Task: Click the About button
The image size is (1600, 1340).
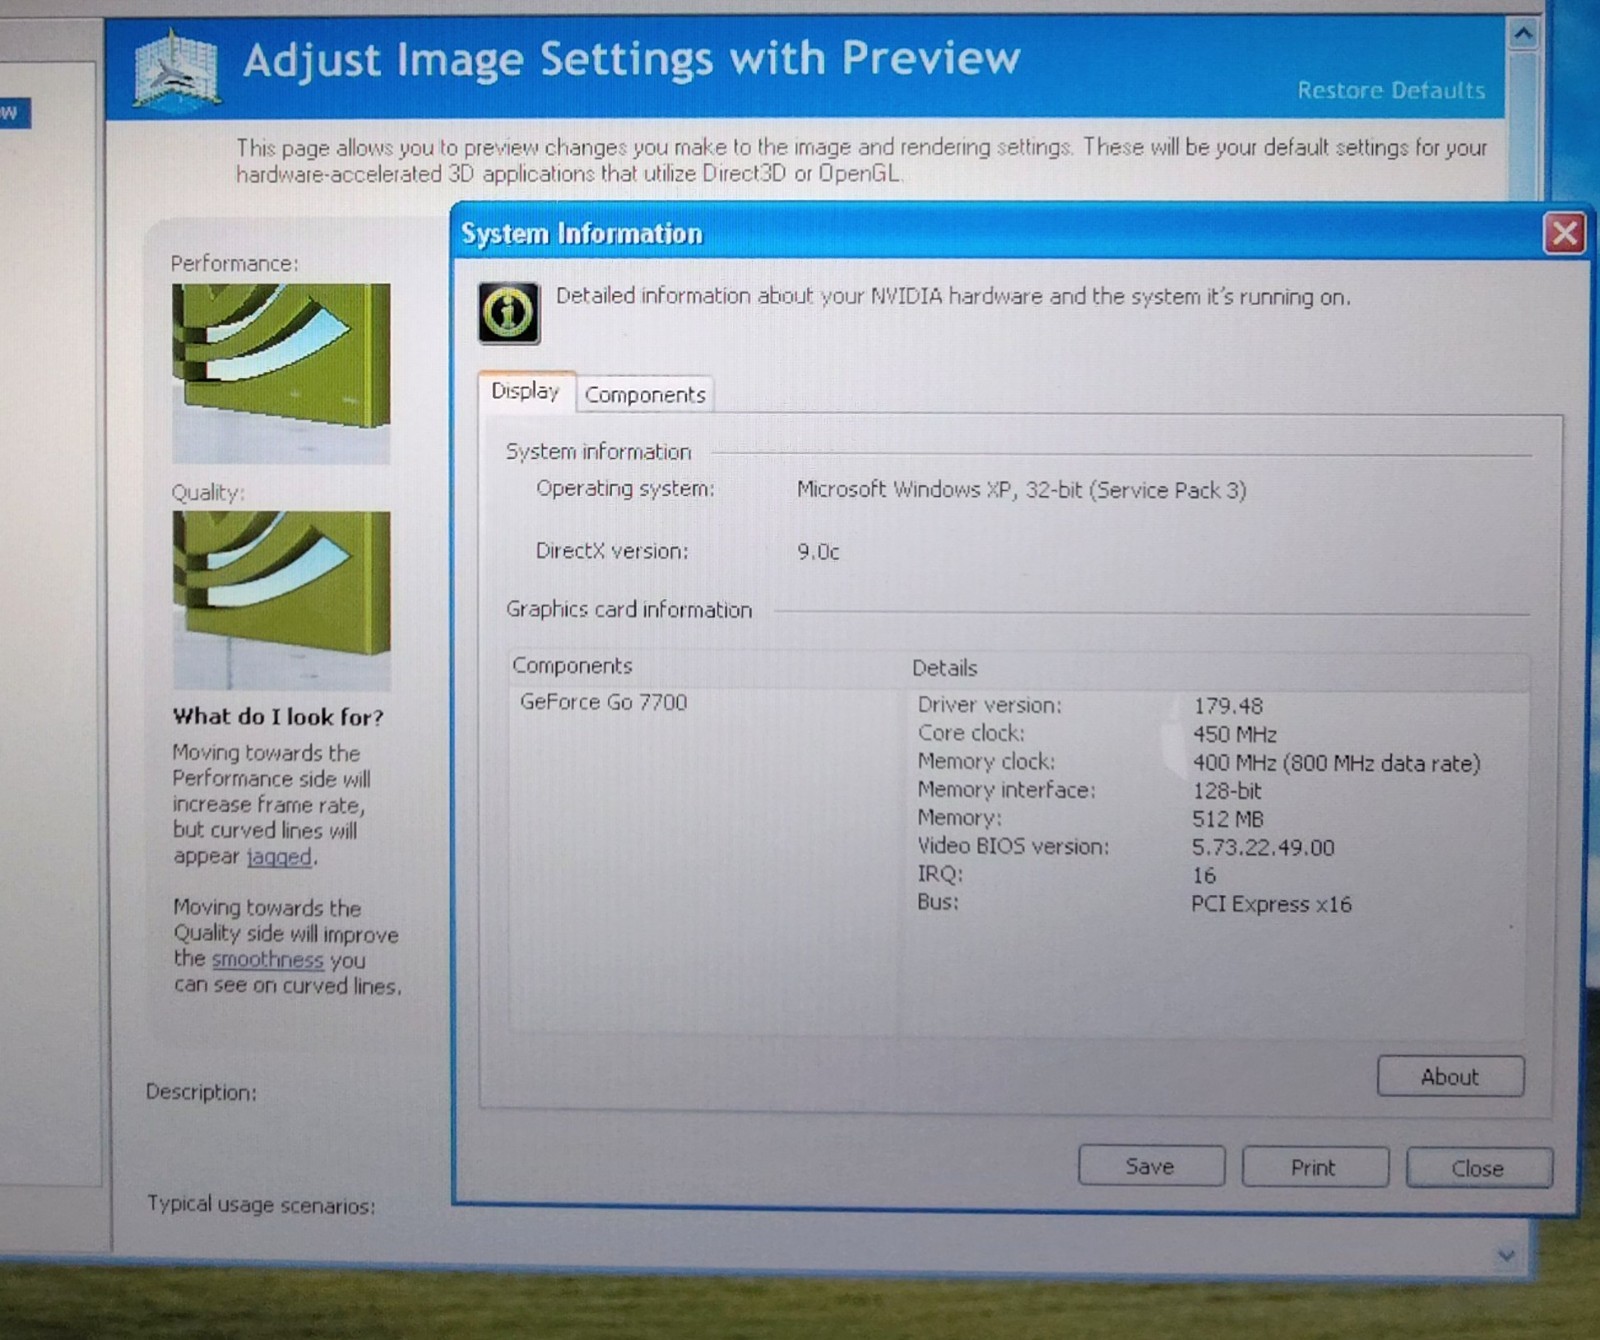Action: coord(1450,1077)
